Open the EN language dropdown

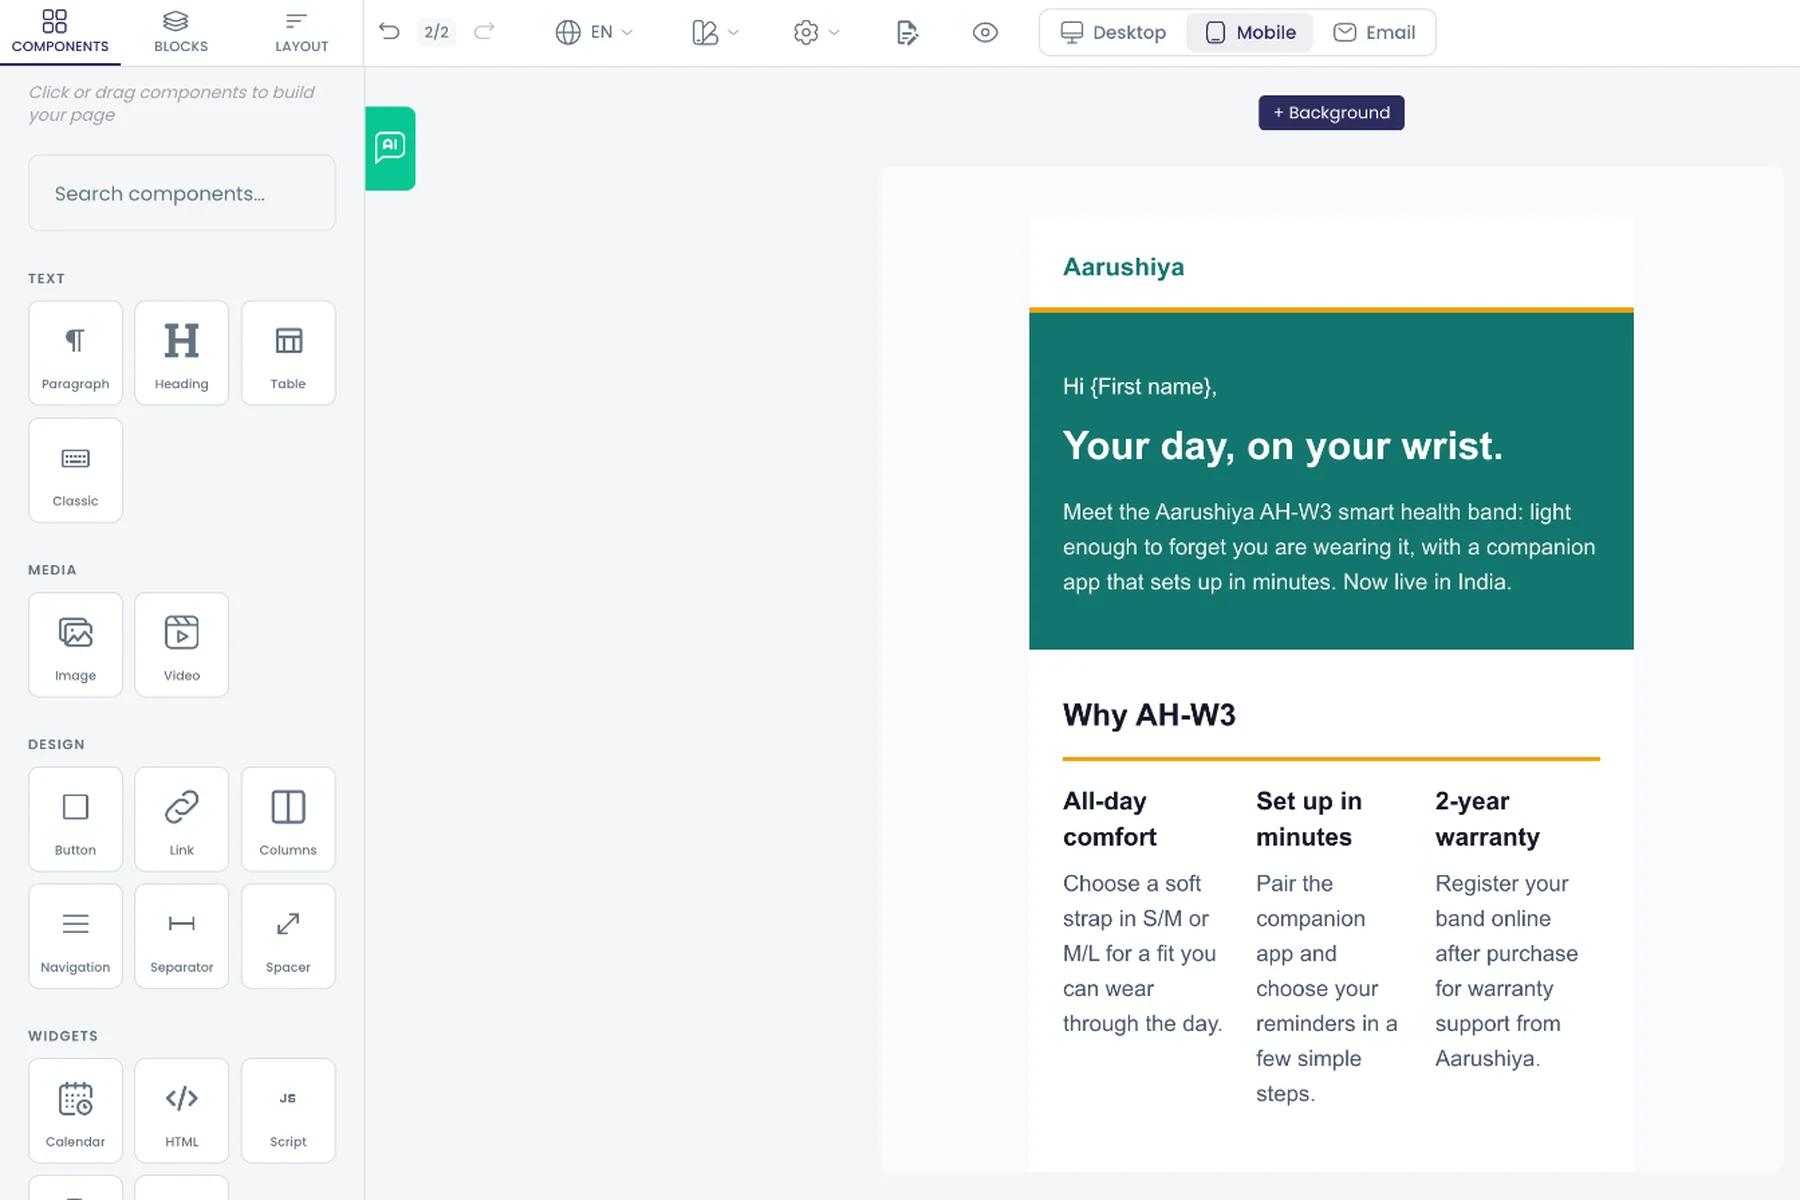594,33
